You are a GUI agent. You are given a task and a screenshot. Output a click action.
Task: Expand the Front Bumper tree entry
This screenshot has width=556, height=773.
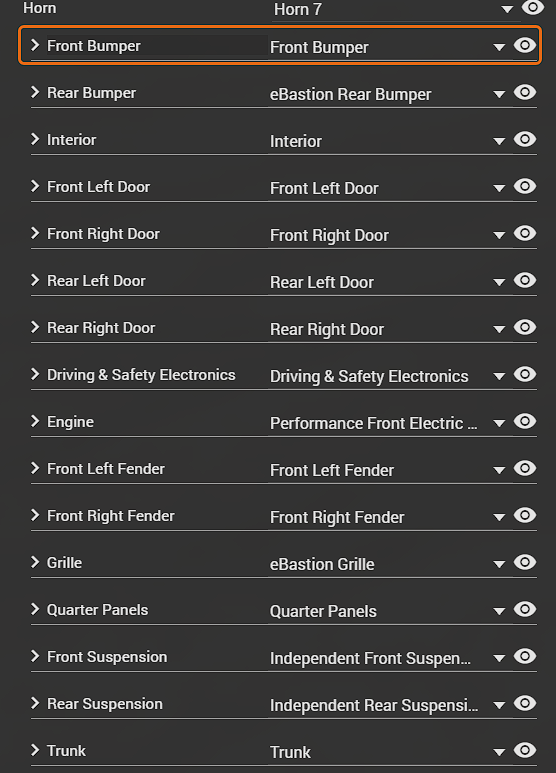click(35, 45)
